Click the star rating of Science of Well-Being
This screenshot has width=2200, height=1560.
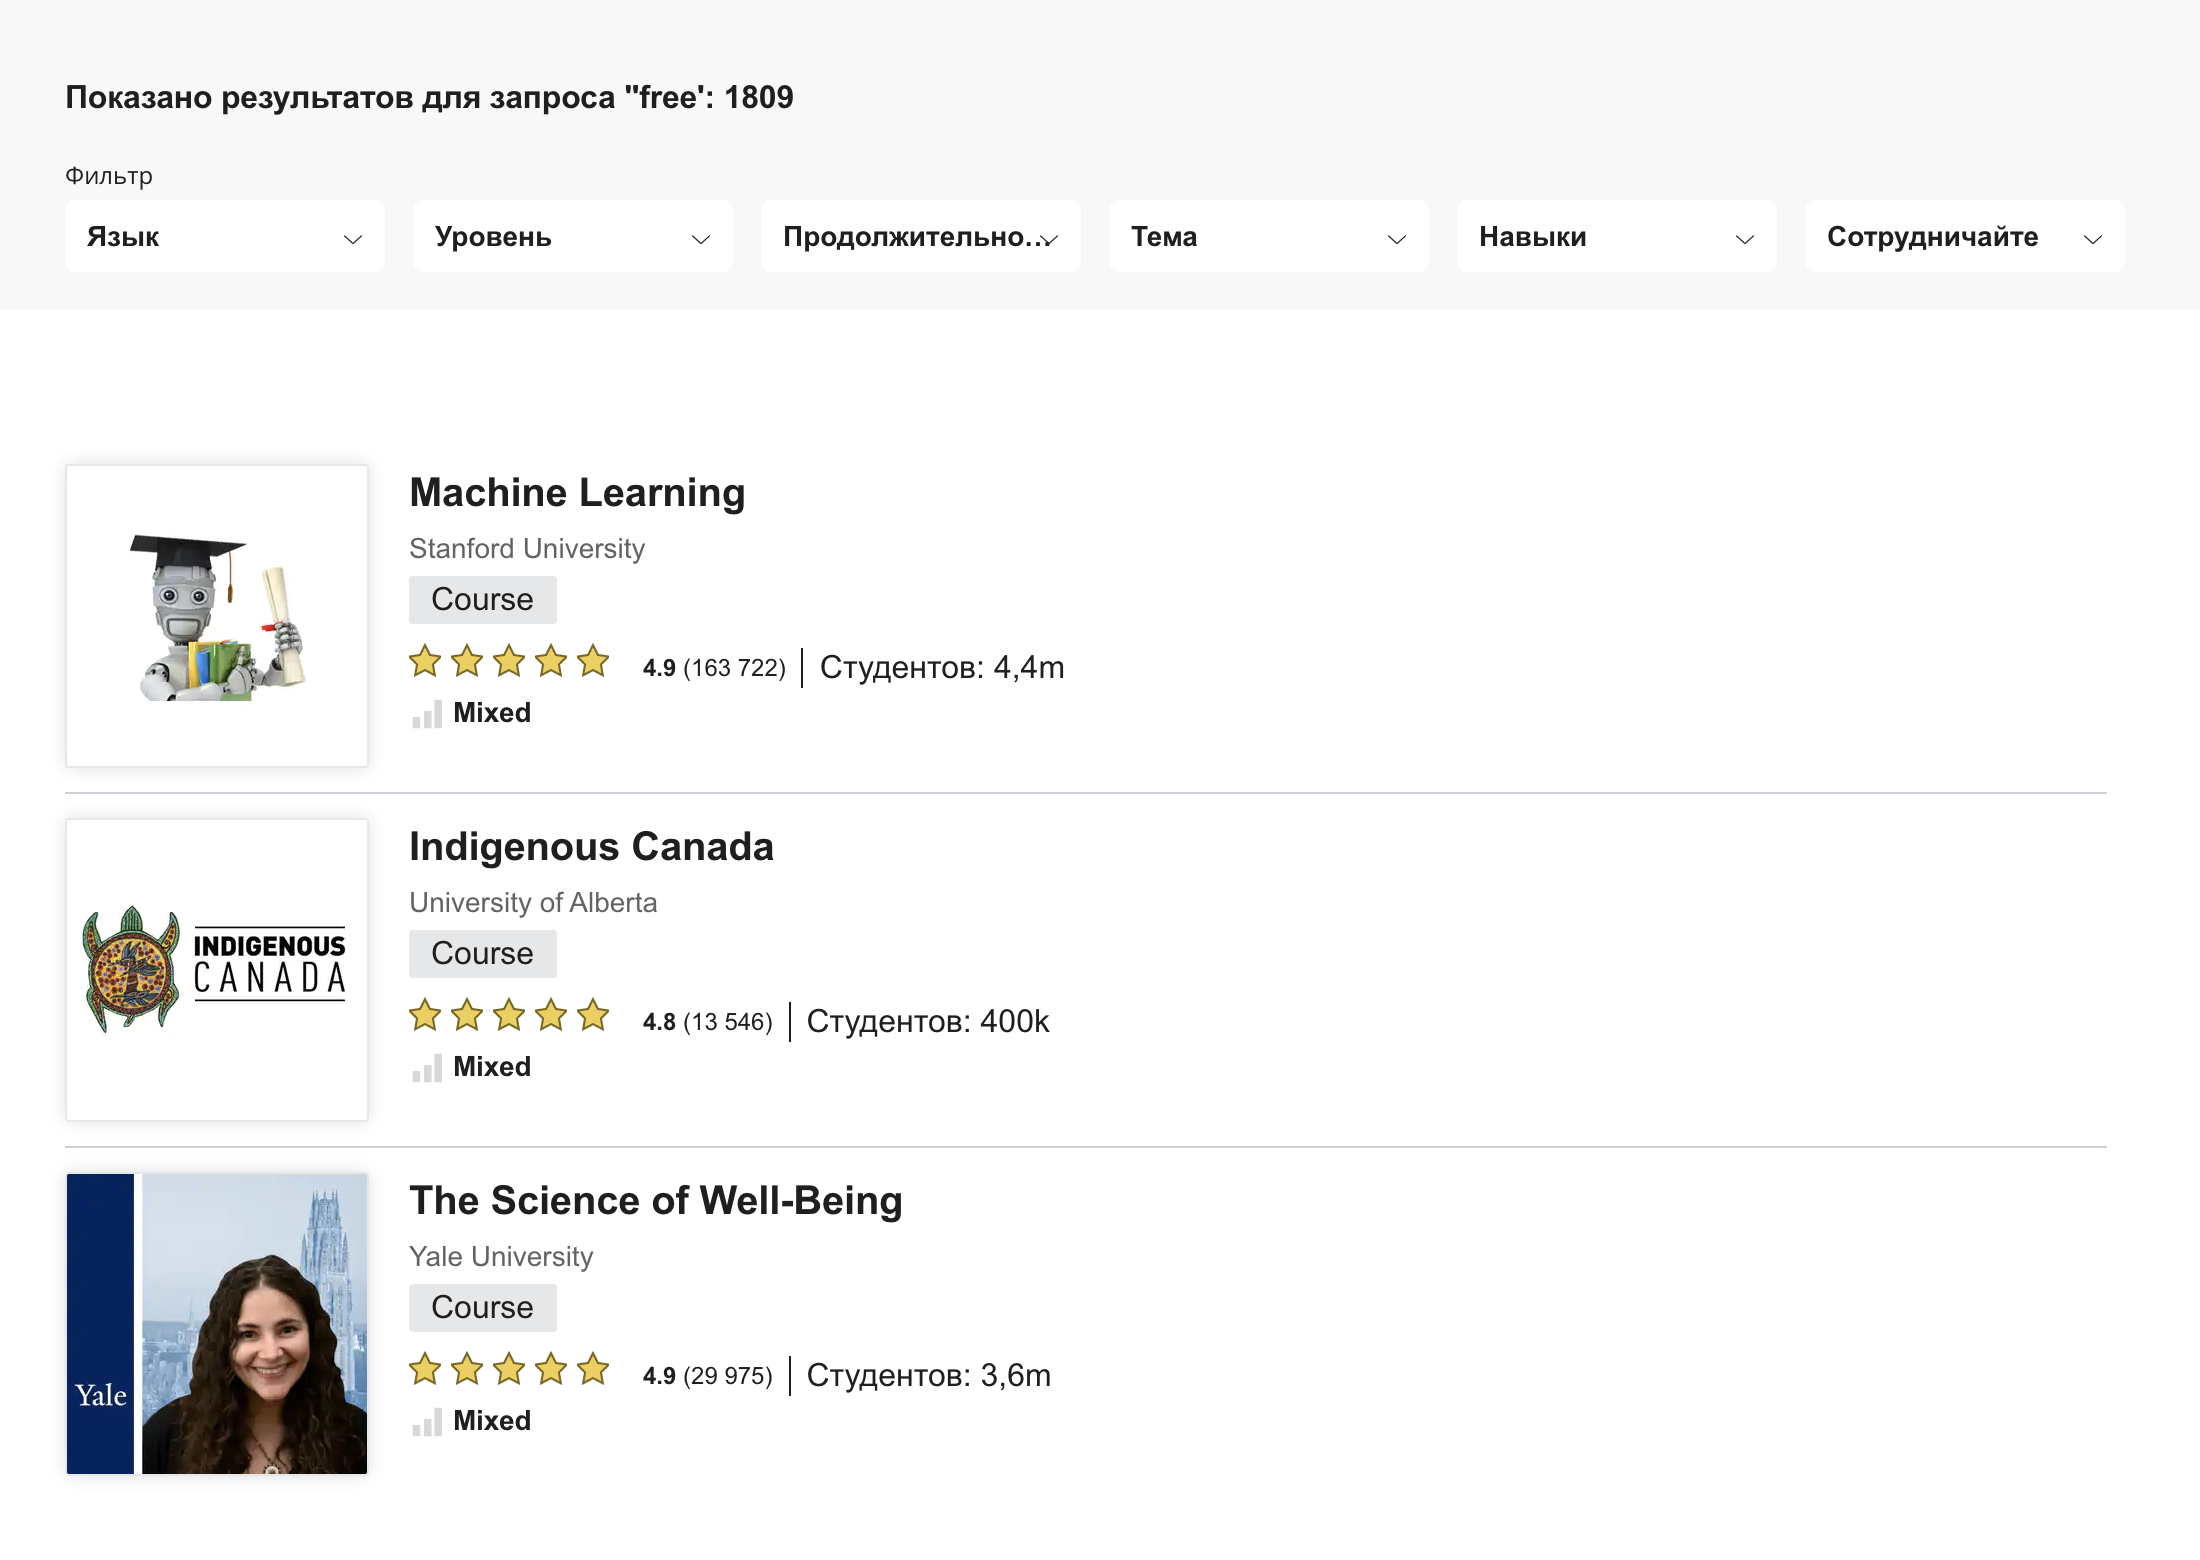click(x=509, y=1370)
